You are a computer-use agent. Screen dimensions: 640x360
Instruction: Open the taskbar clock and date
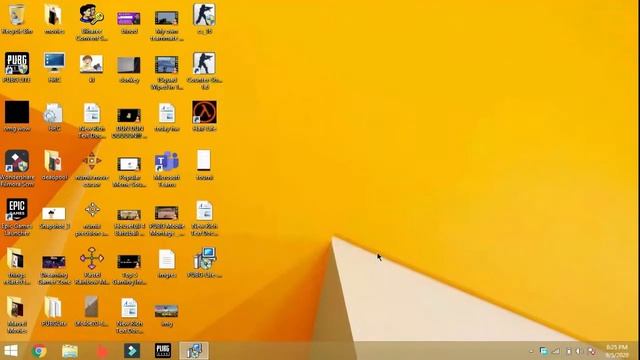[617, 351]
